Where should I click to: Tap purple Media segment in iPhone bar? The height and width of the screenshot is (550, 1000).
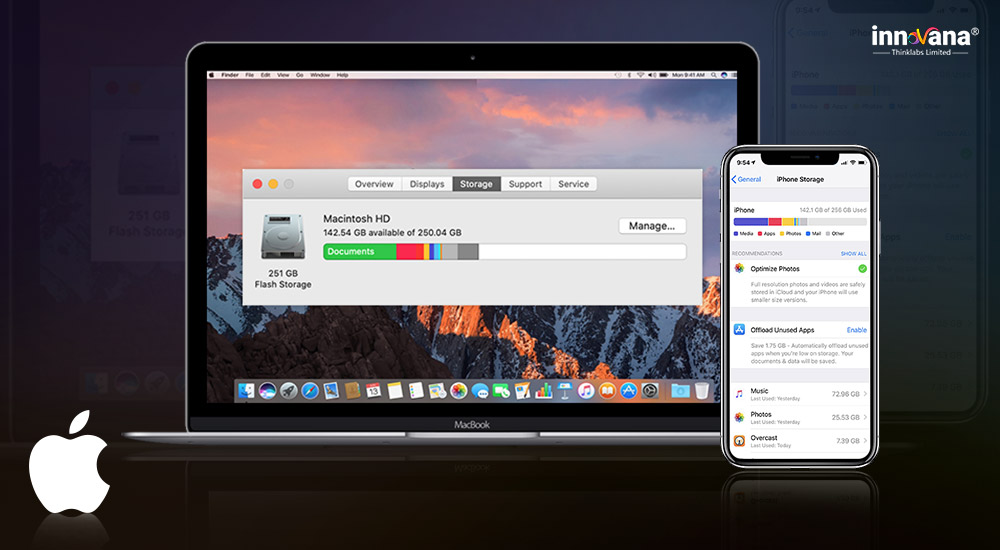pos(751,222)
